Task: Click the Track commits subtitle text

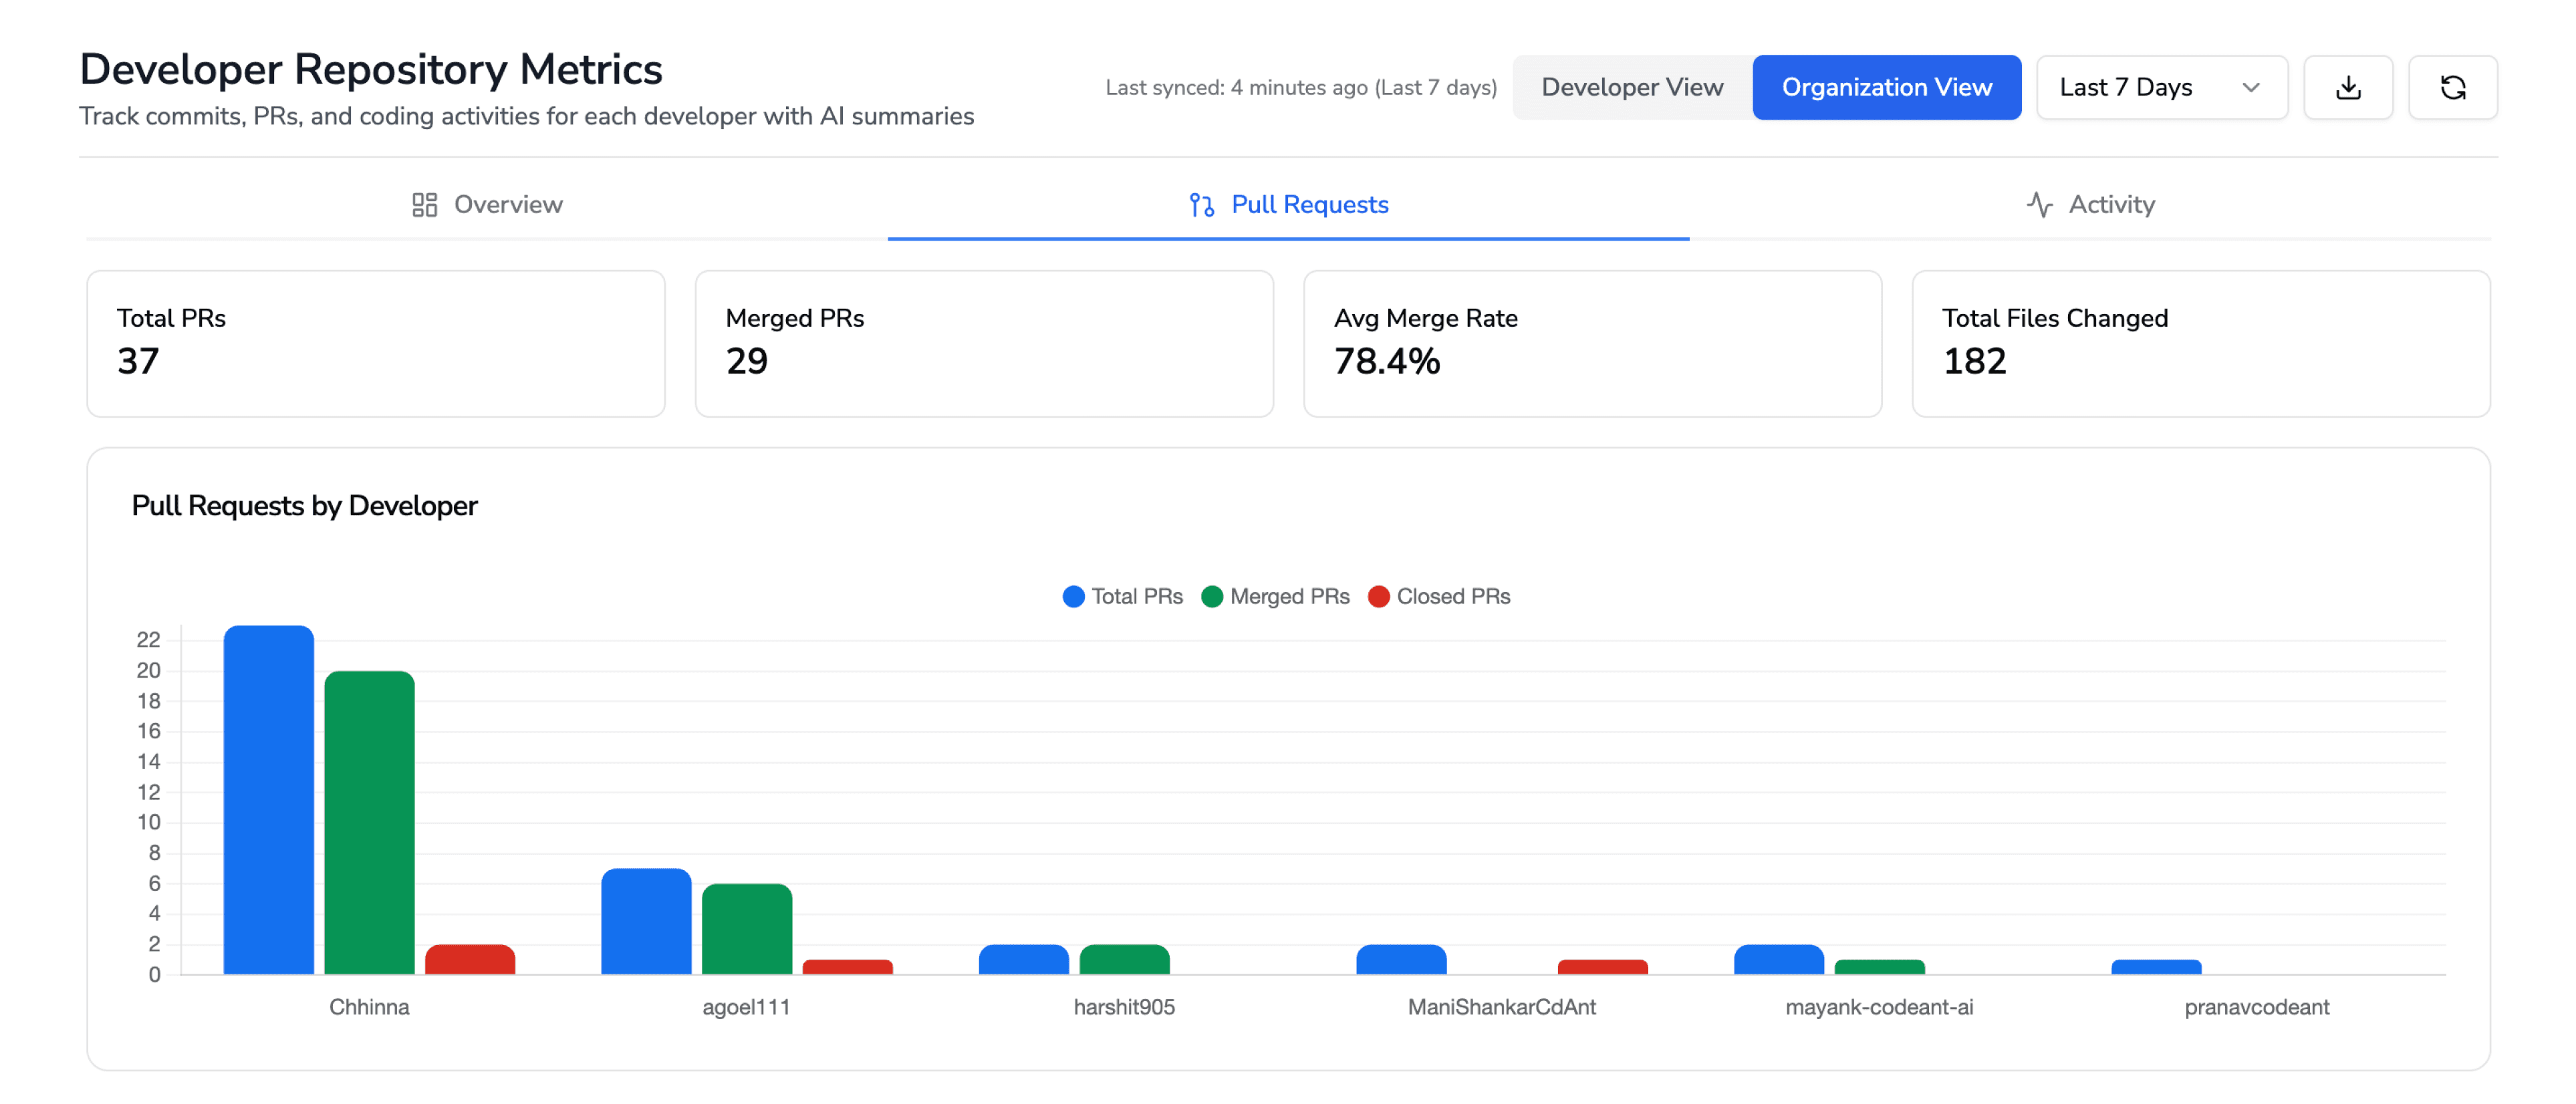Action: 526,116
